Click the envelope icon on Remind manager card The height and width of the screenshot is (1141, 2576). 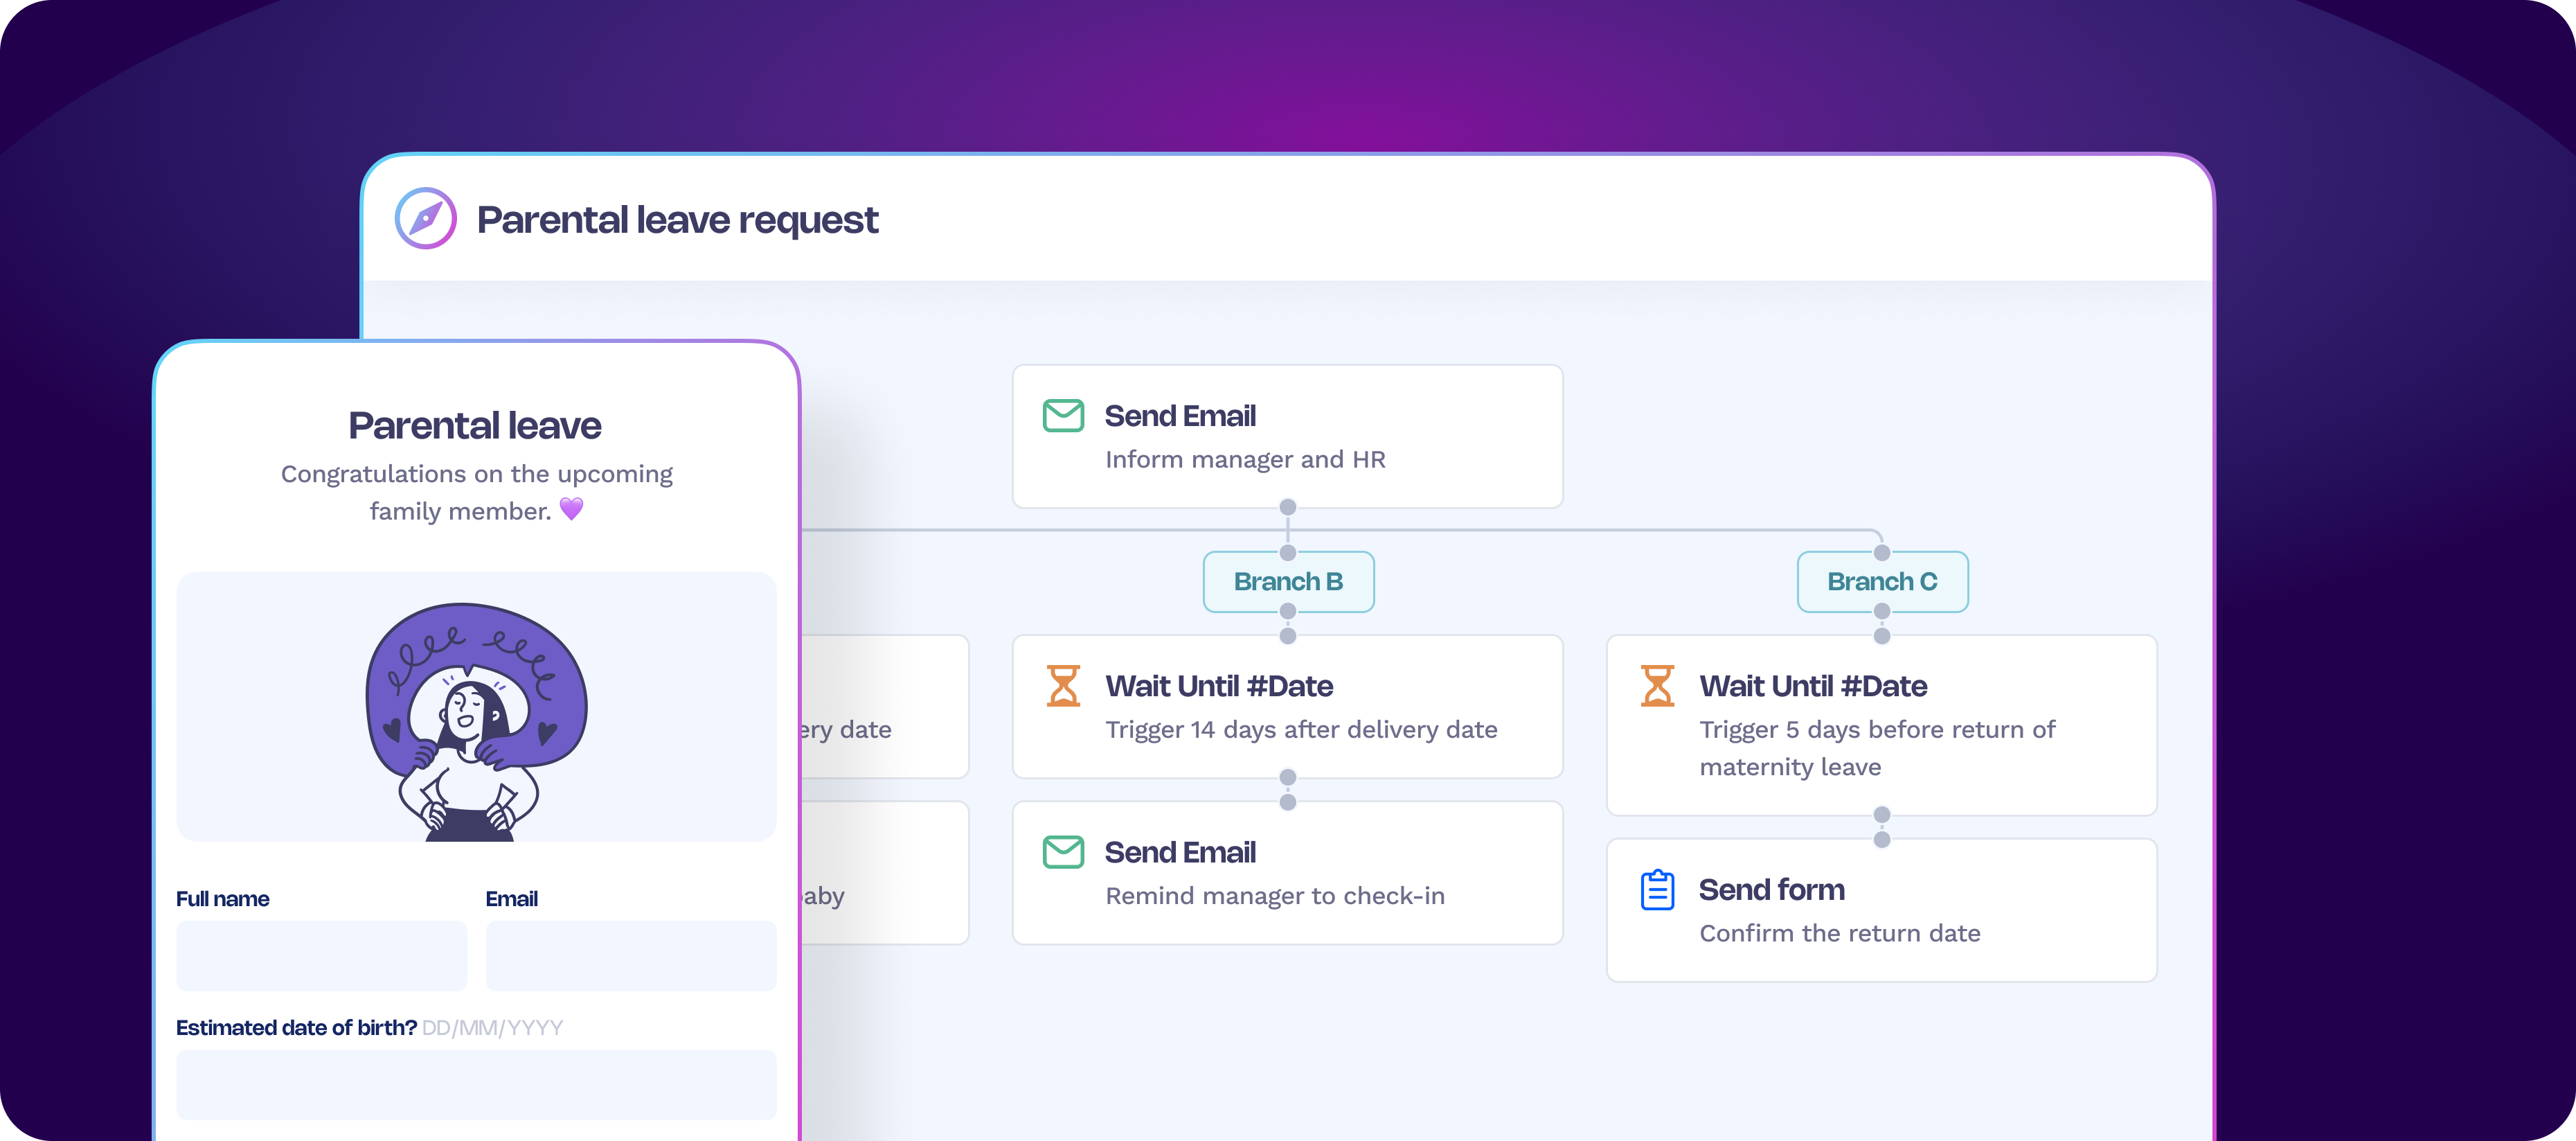click(x=1063, y=852)
